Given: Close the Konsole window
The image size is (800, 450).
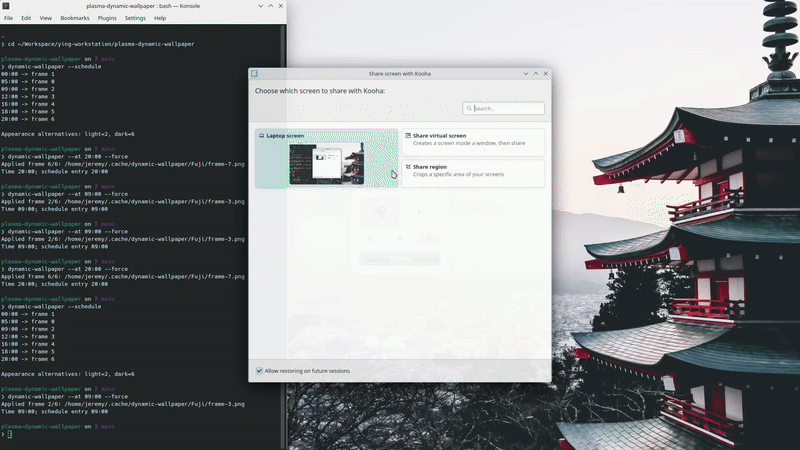Looking at the screenshot, I should [280, 6].
